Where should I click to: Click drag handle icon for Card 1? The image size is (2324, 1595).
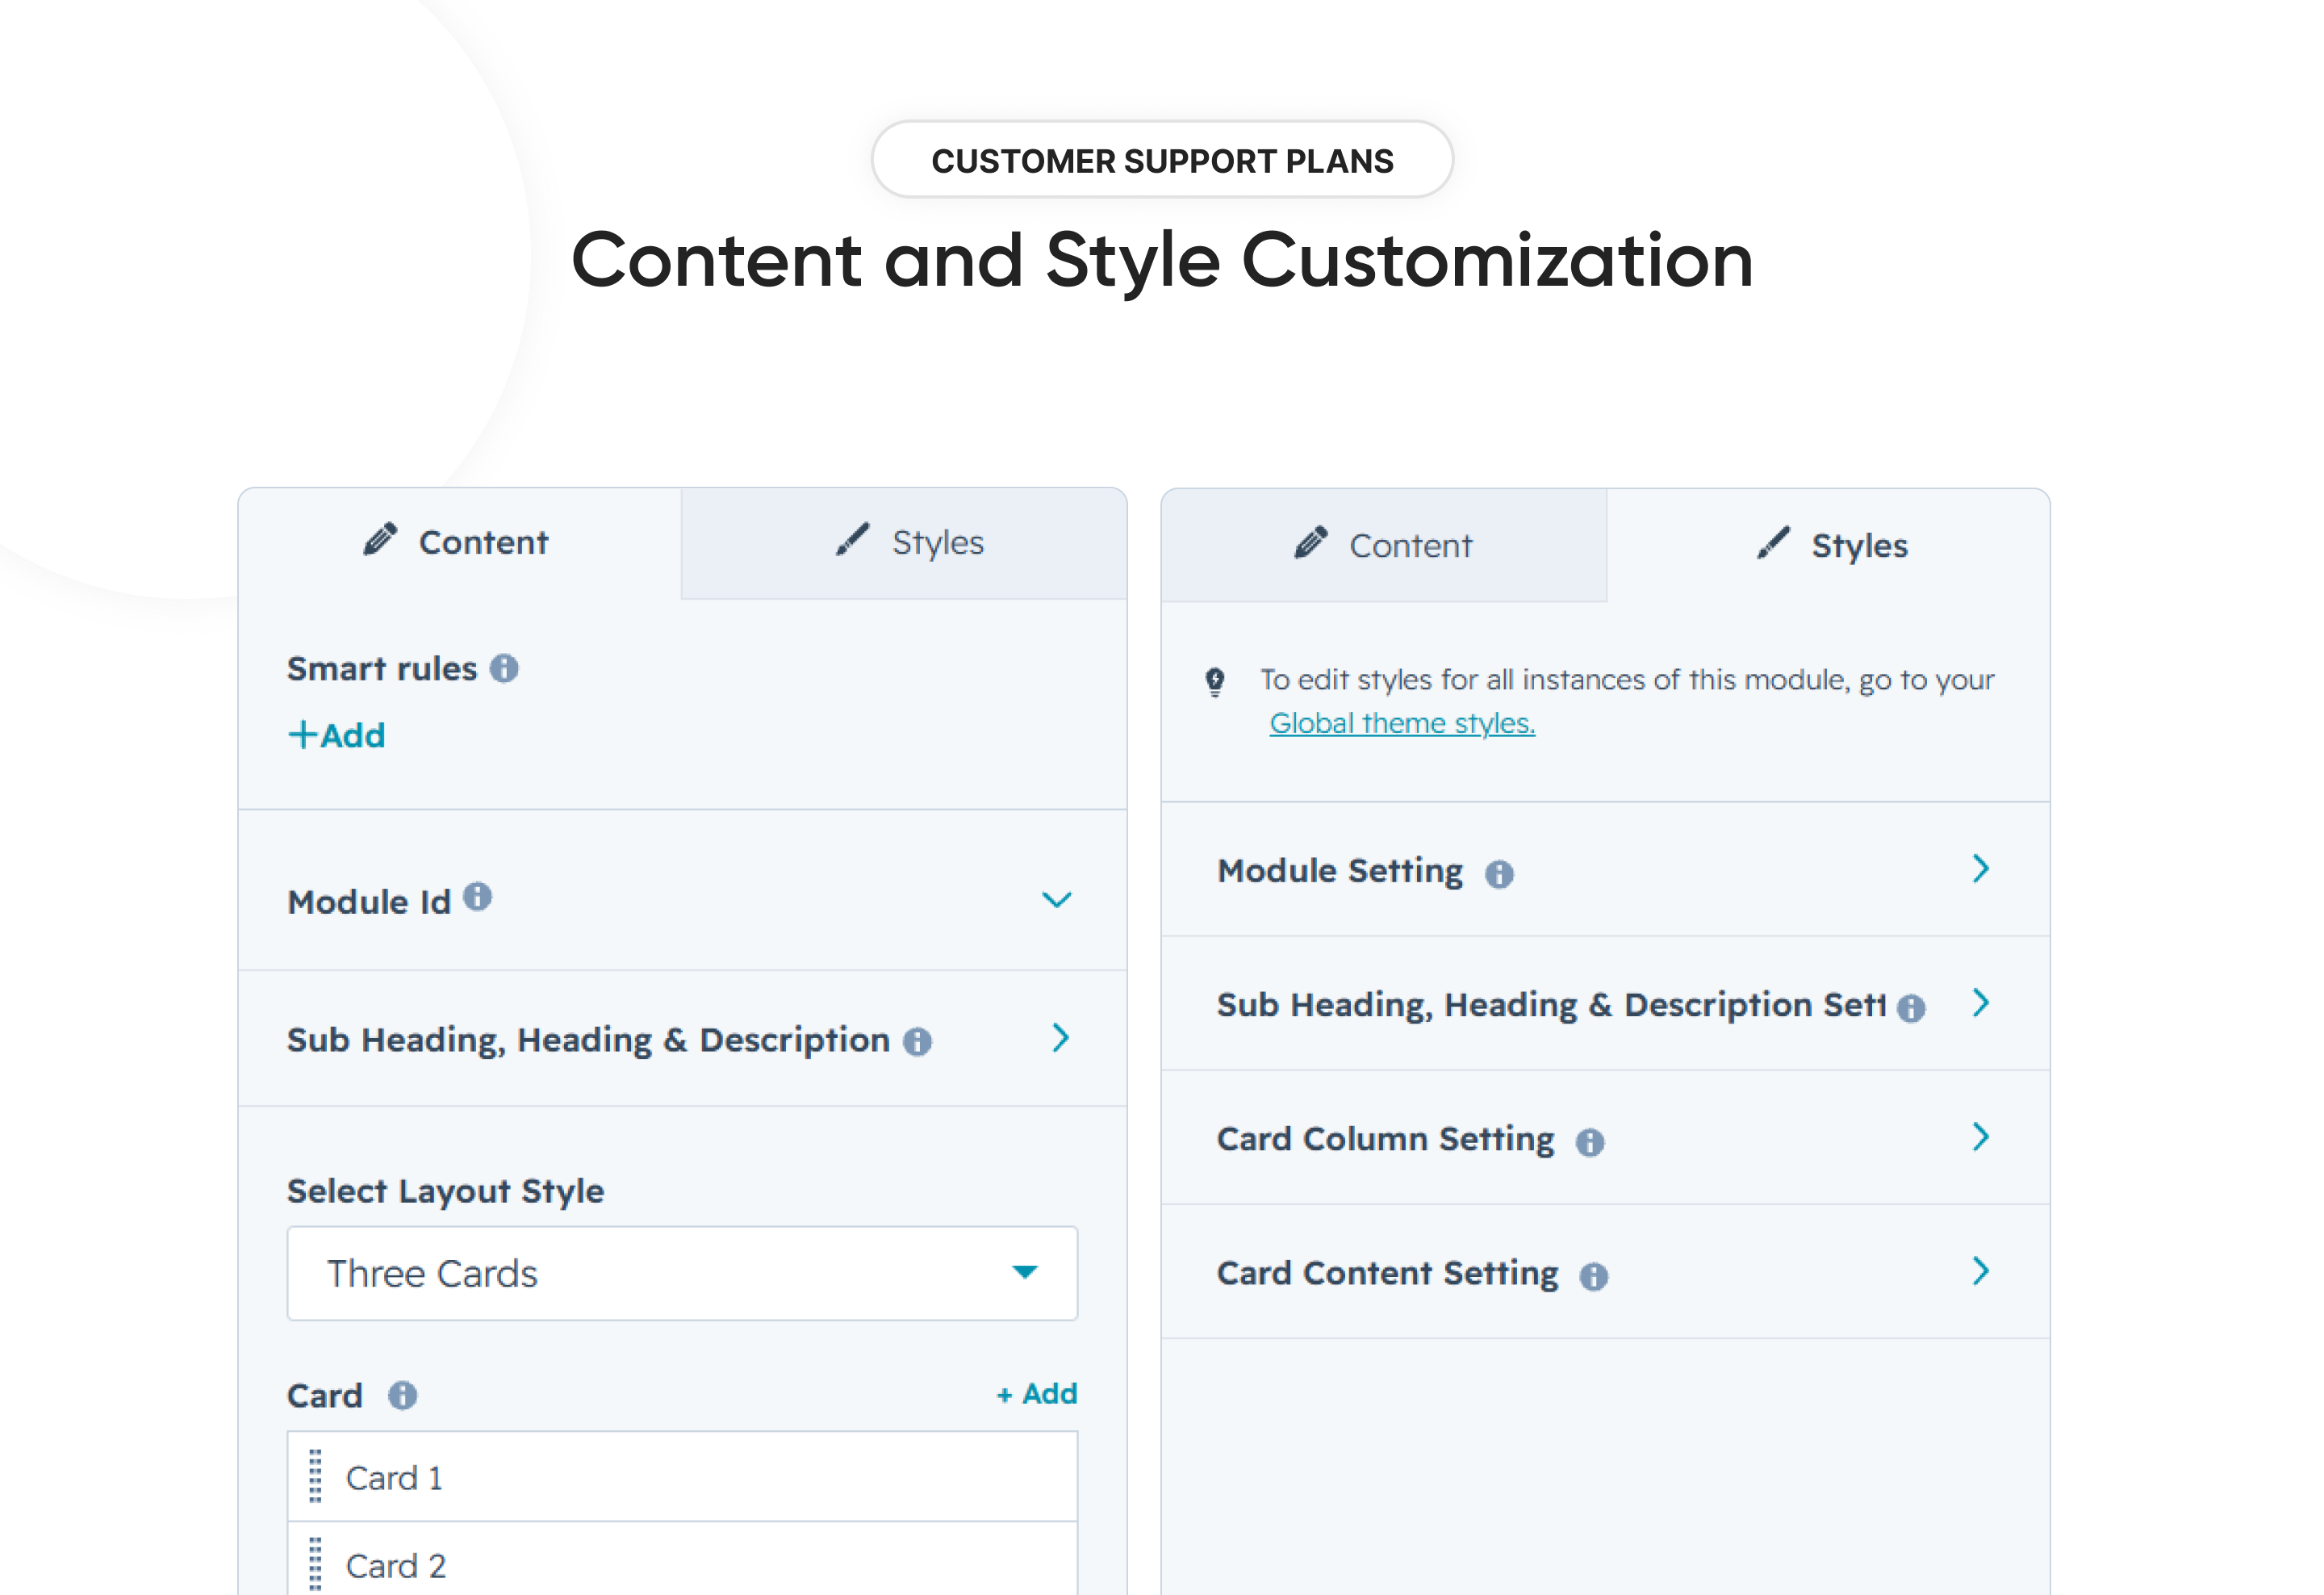point(315,1476)
